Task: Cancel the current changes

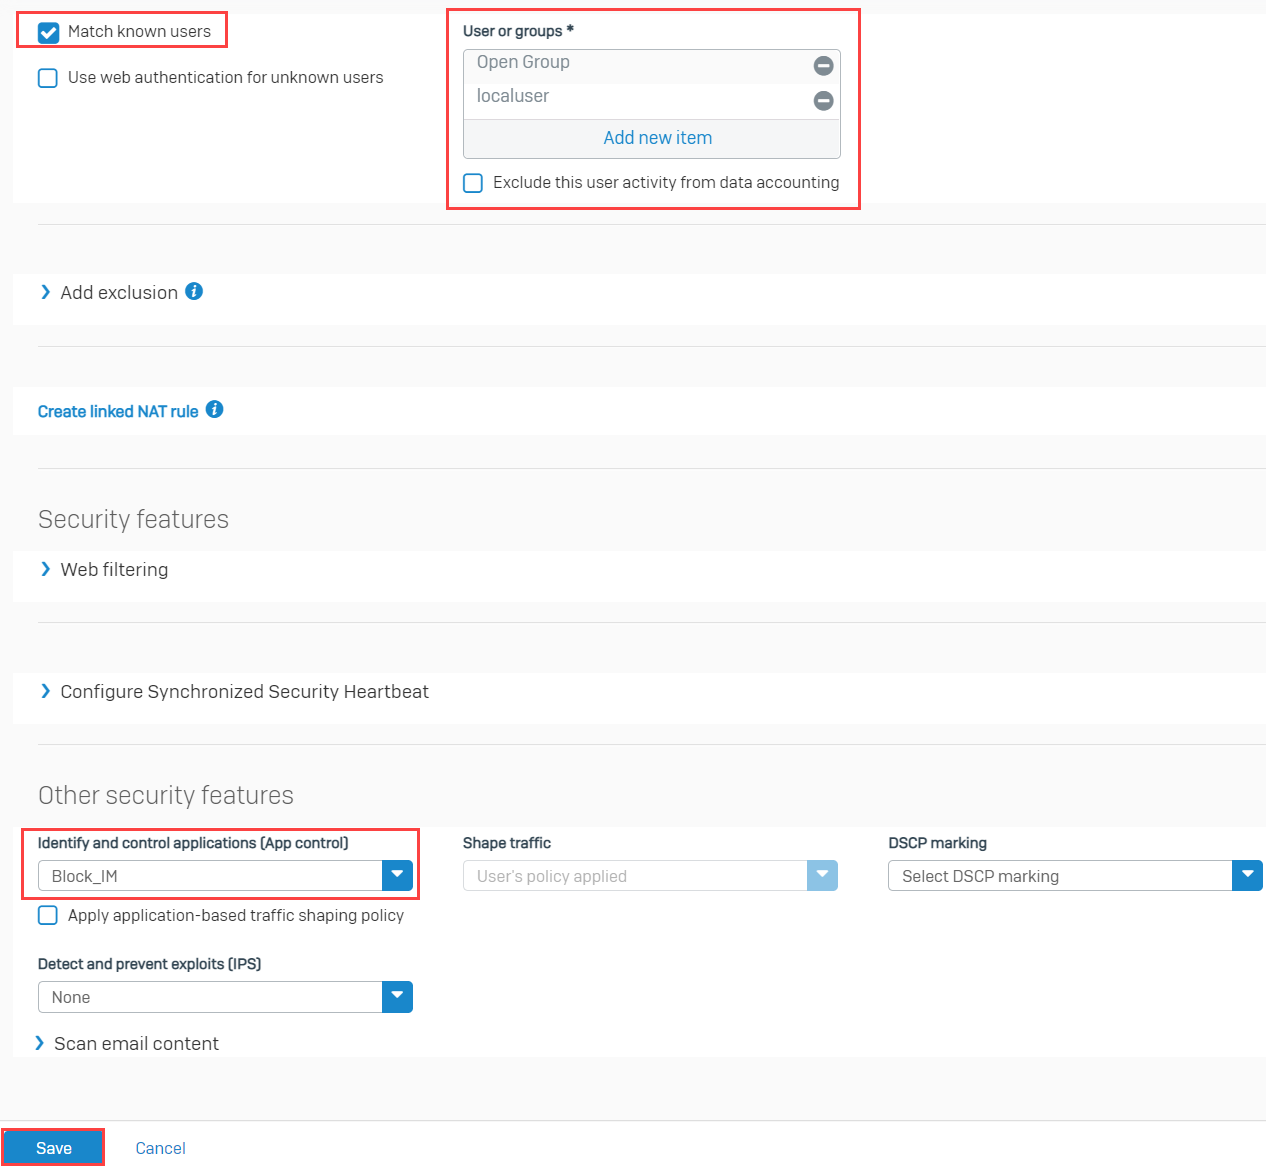Action: coord(160,1147)
